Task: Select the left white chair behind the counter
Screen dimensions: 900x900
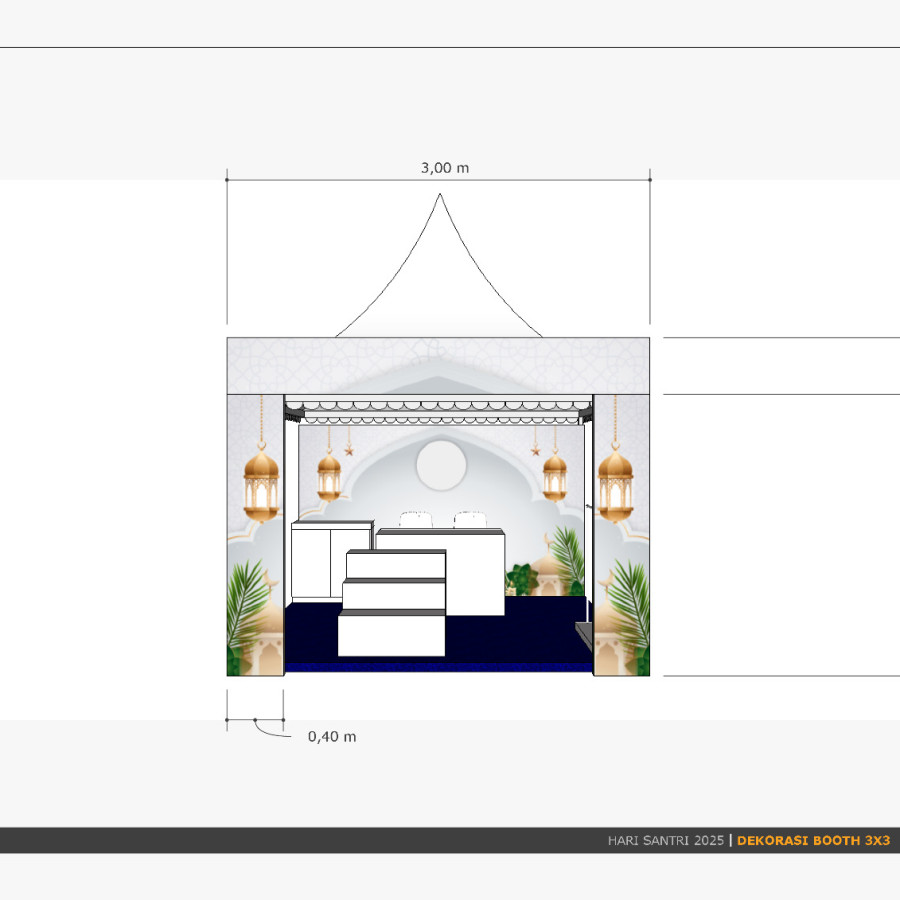Action: tap(415, 519)
